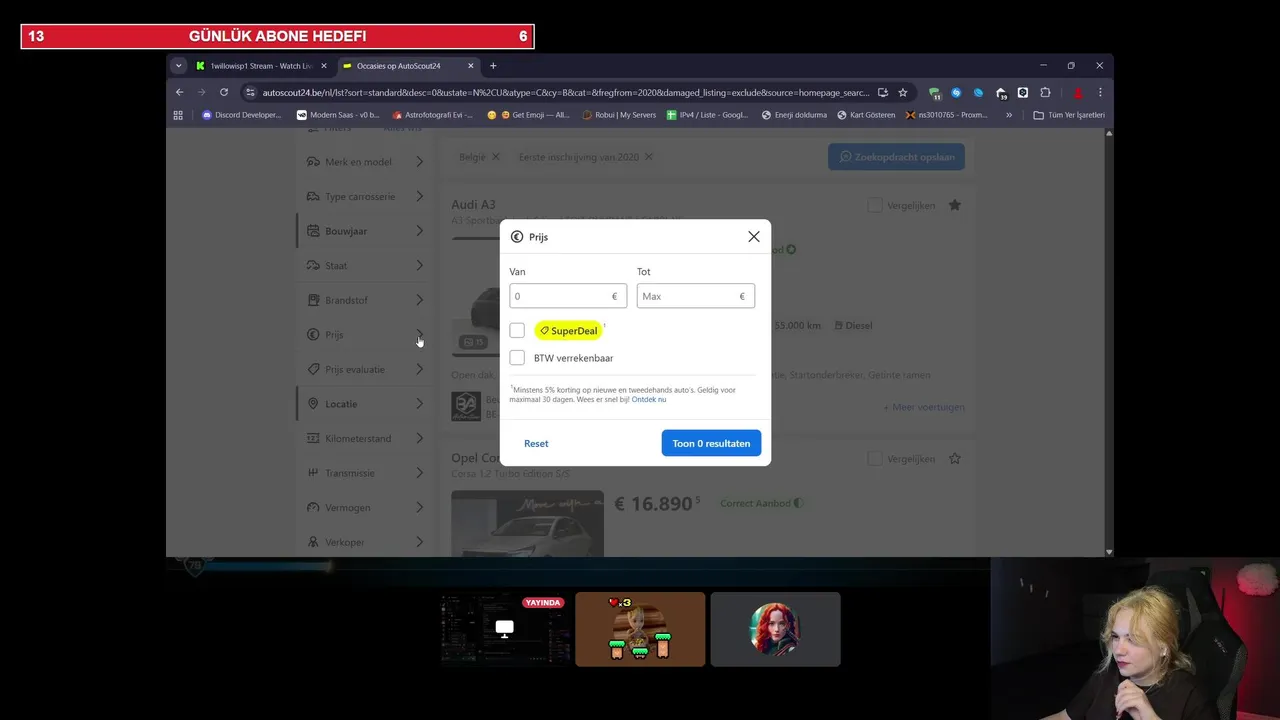Viewport: 1280px width, 720px height.
Task: Expand the Brandstof filter
Action: point(364,300)
